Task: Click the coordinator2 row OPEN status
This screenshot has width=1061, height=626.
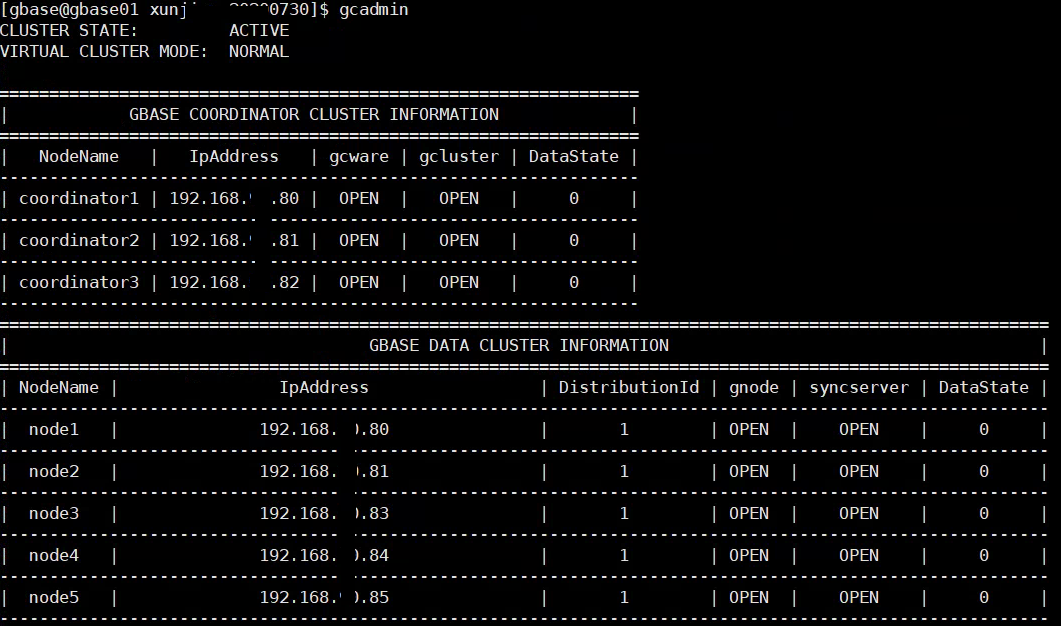Action: coord(359,240)
